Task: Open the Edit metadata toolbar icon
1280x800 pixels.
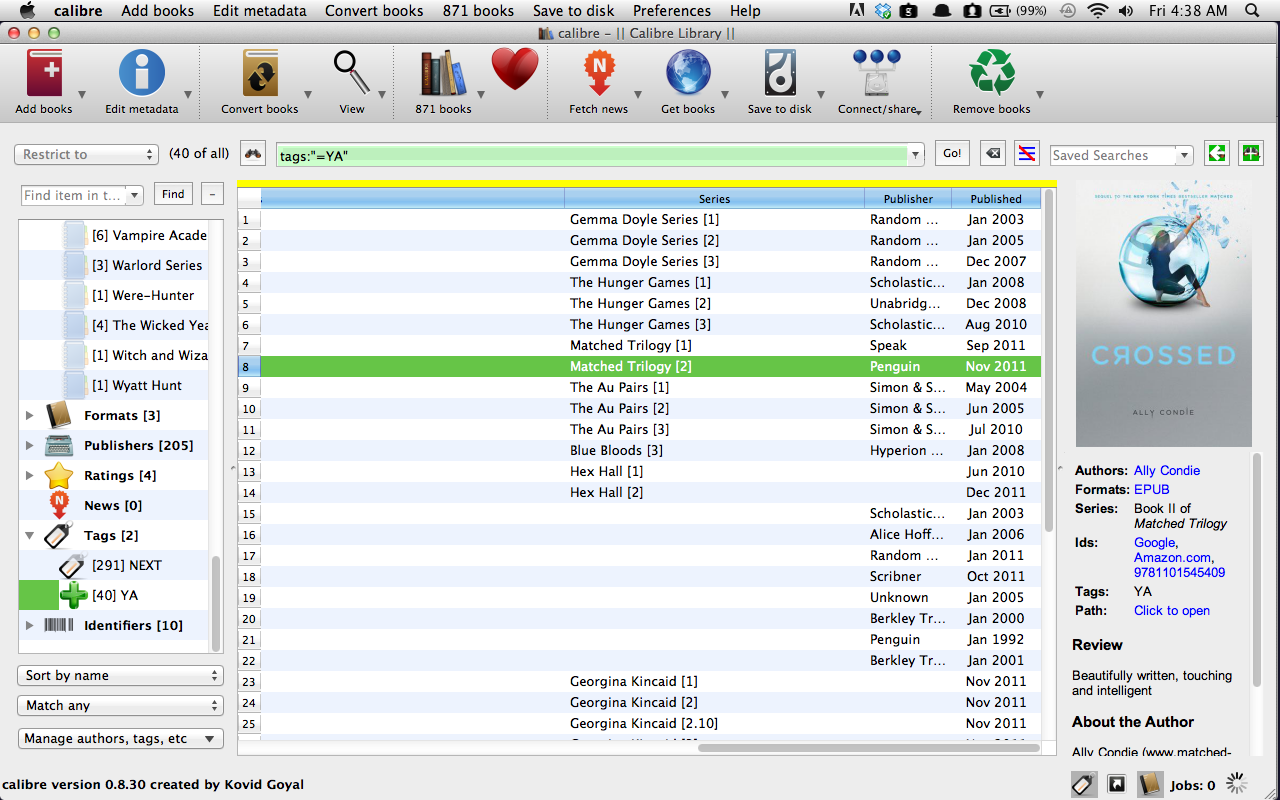Action: click(x=142, y=74)
